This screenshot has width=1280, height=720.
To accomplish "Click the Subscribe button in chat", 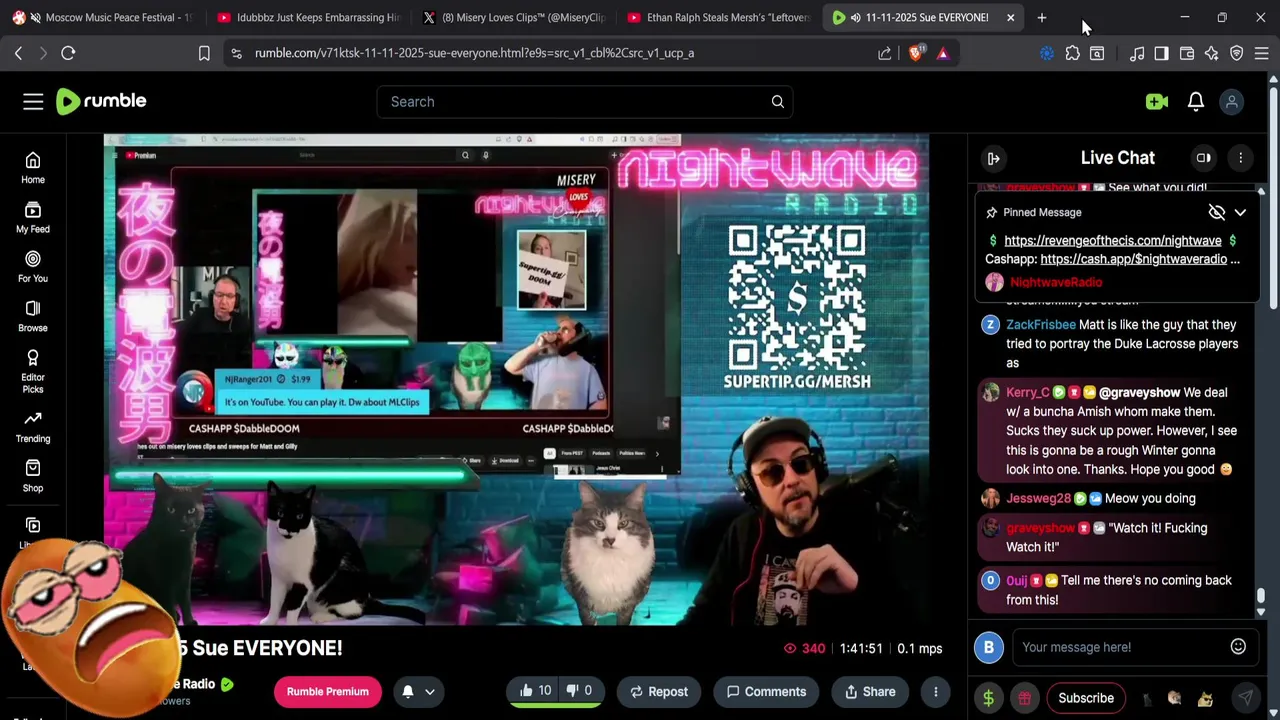I will (1086, 698).
